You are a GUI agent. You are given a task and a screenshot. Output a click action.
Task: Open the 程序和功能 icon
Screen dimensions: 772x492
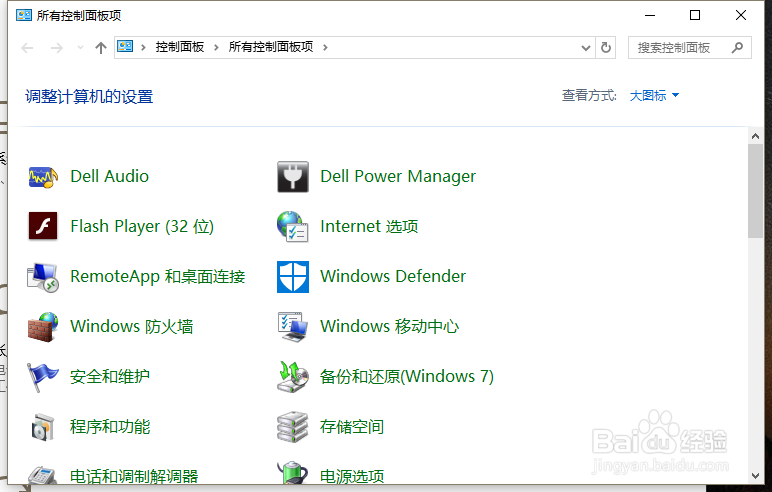coord(43,426)
